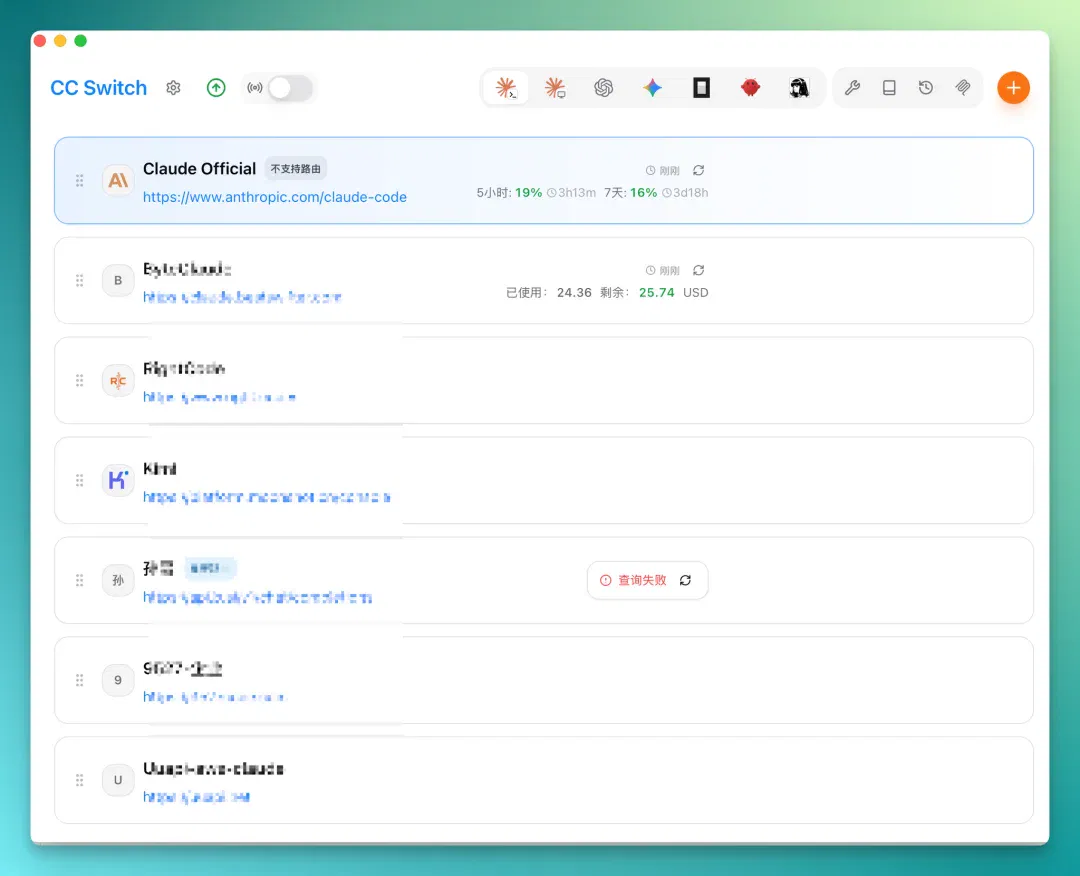Click the RC orange logo avatar
Image resolution: width=1080 pixels, height=876 pixels.
tap(118, 380)
